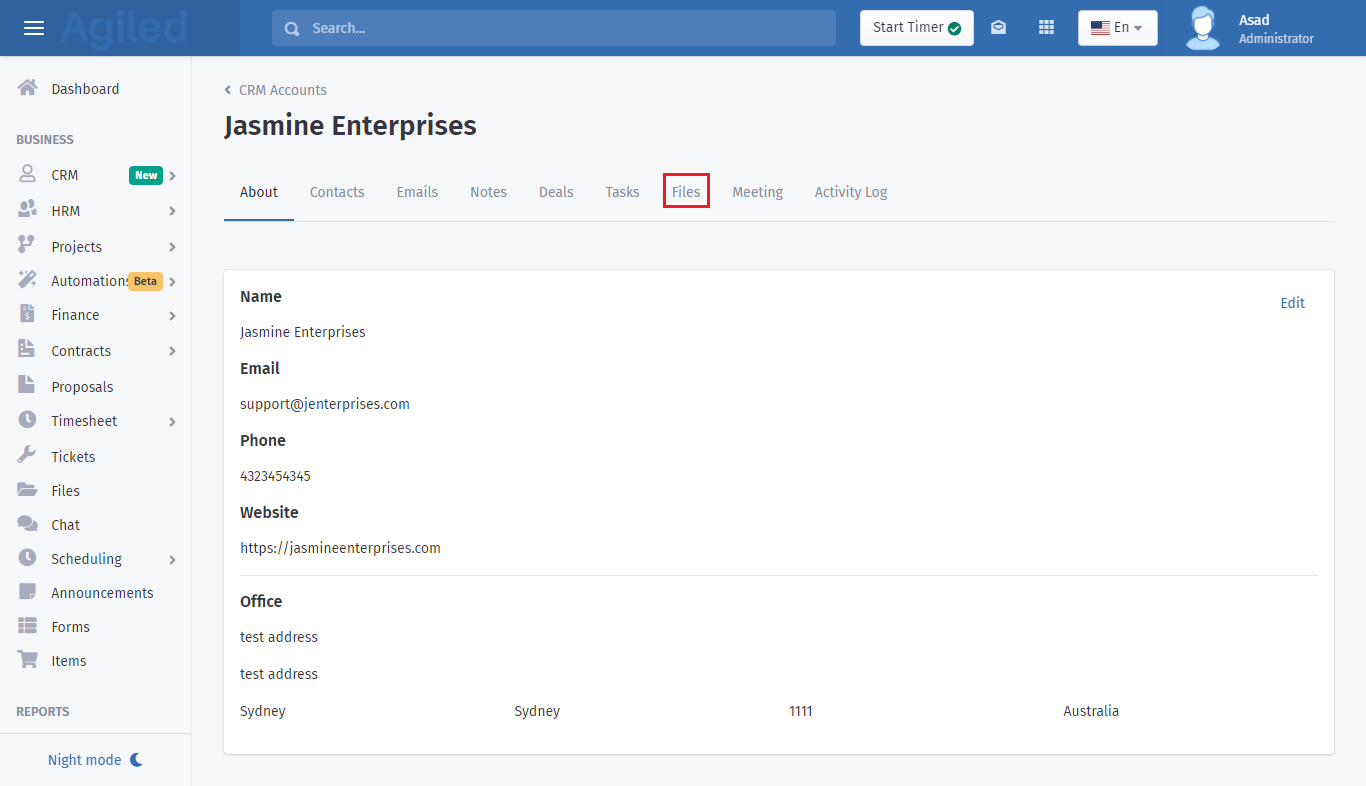Image resolution: width=1366 pixels, height=786 pixels.
Task: Expand the Finance submenu chevron
Action: click(x=172, y=316)
